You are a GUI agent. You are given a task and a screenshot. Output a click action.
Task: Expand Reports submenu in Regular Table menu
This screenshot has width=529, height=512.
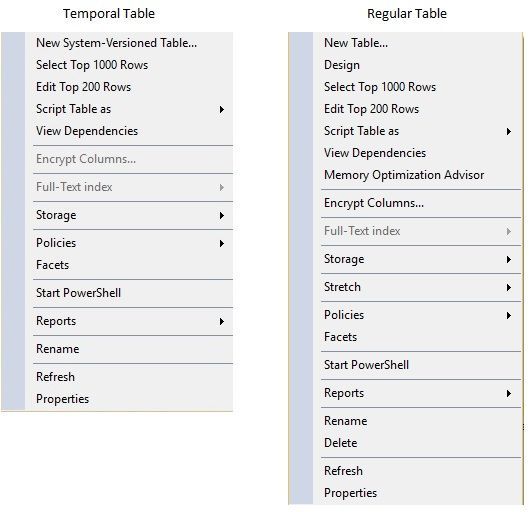pos(417,393)
